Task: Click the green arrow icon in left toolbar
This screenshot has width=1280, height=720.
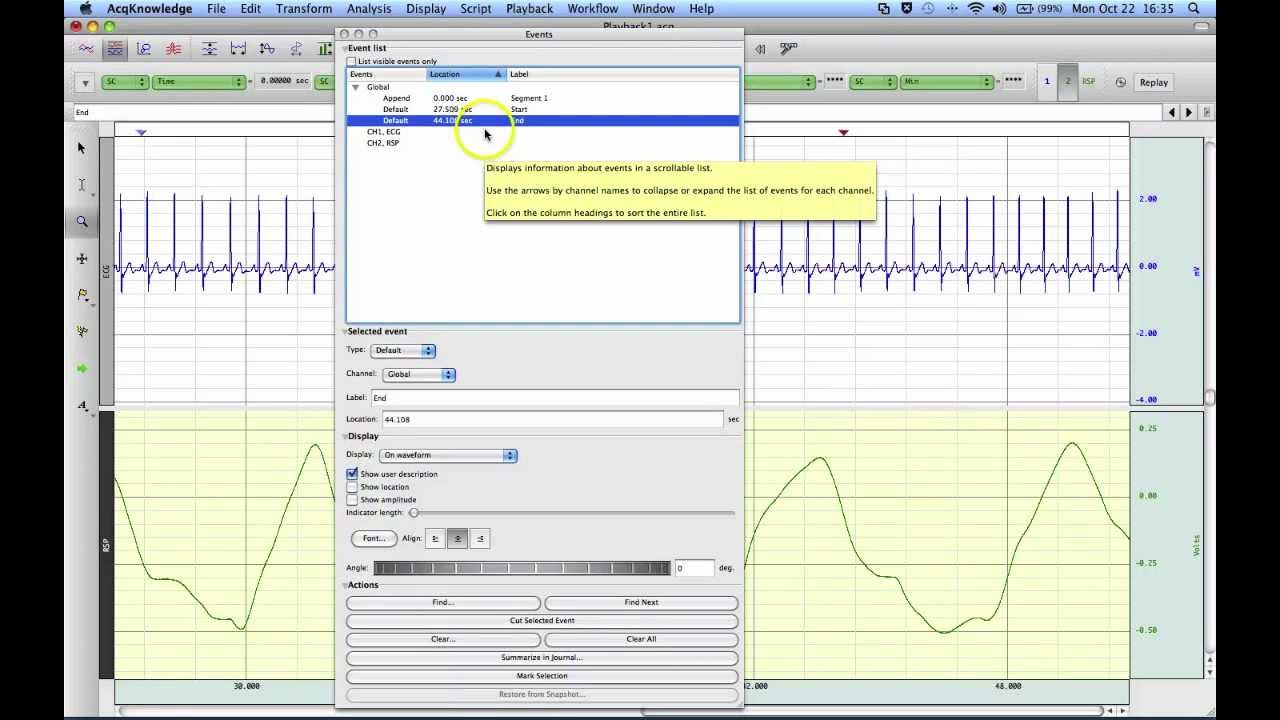Action: (x=82, y=369)
